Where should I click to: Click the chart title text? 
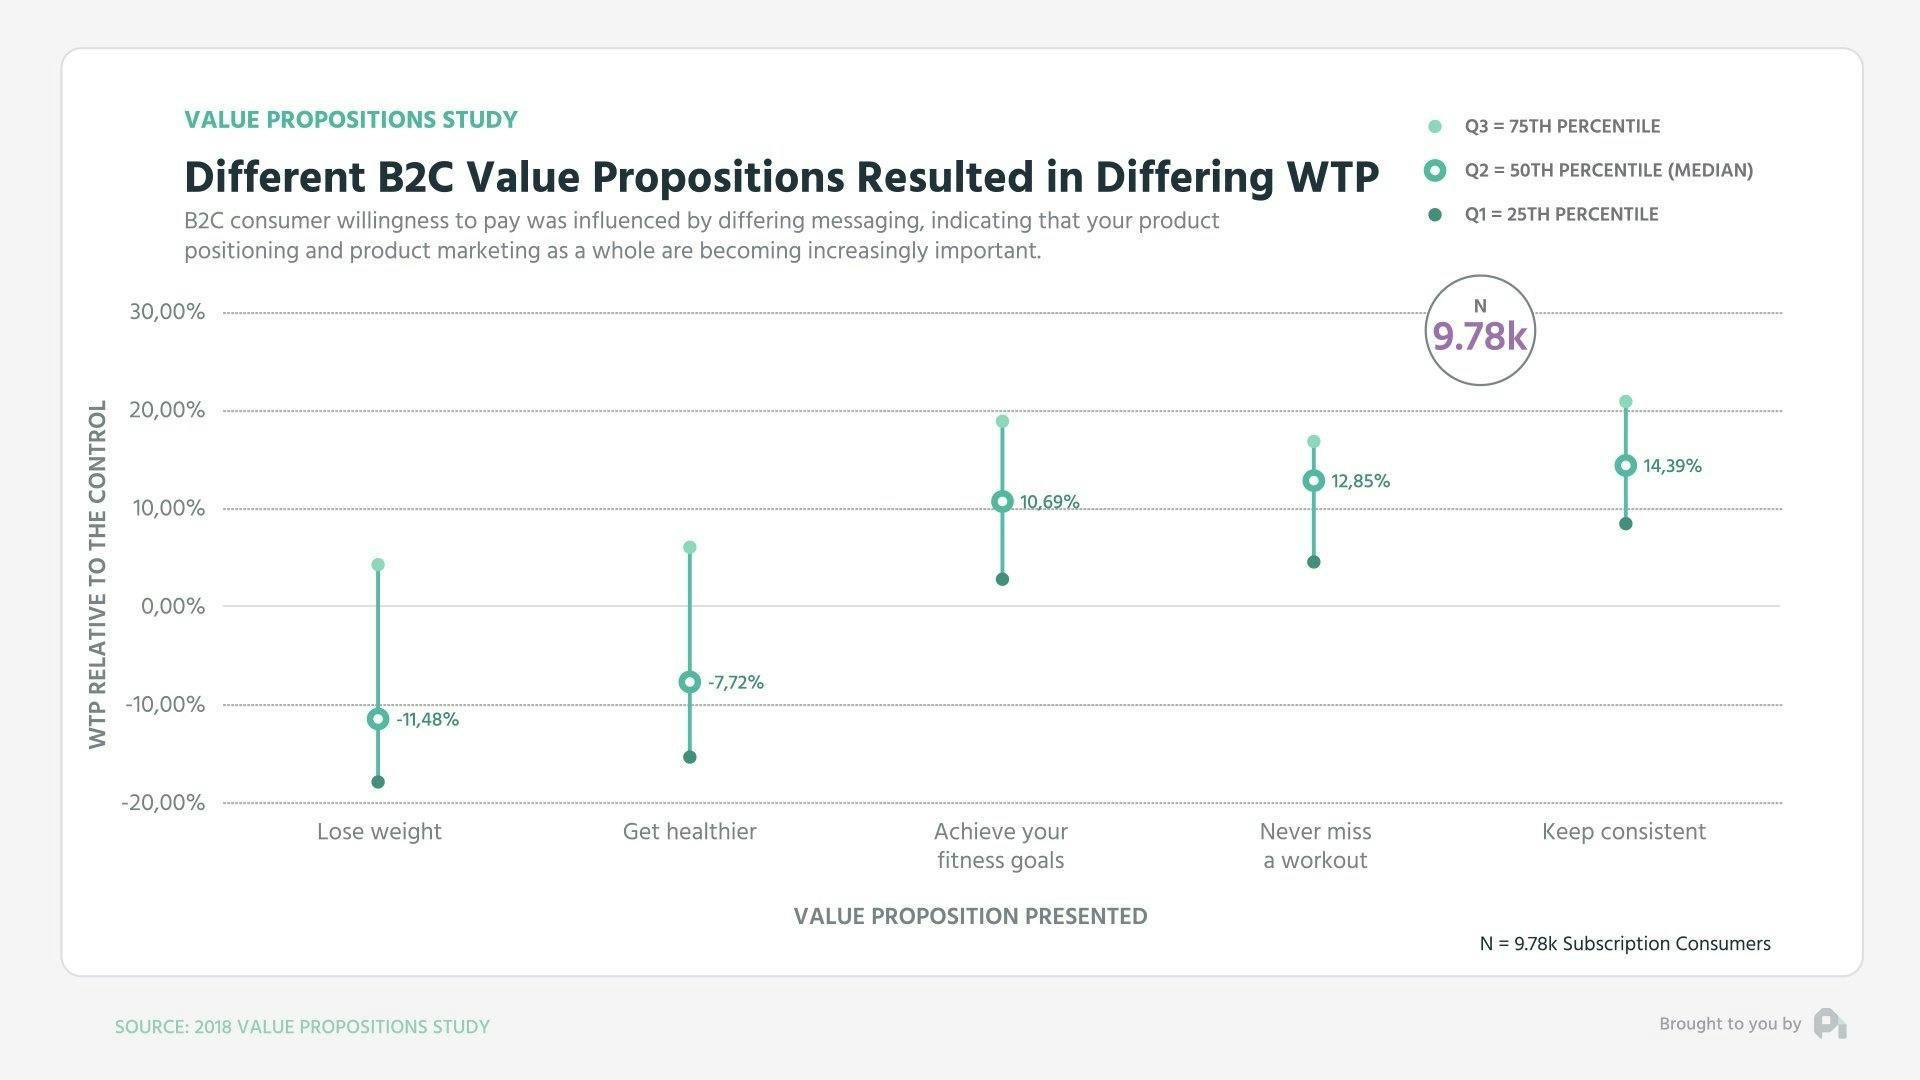[x=781, y=177]
